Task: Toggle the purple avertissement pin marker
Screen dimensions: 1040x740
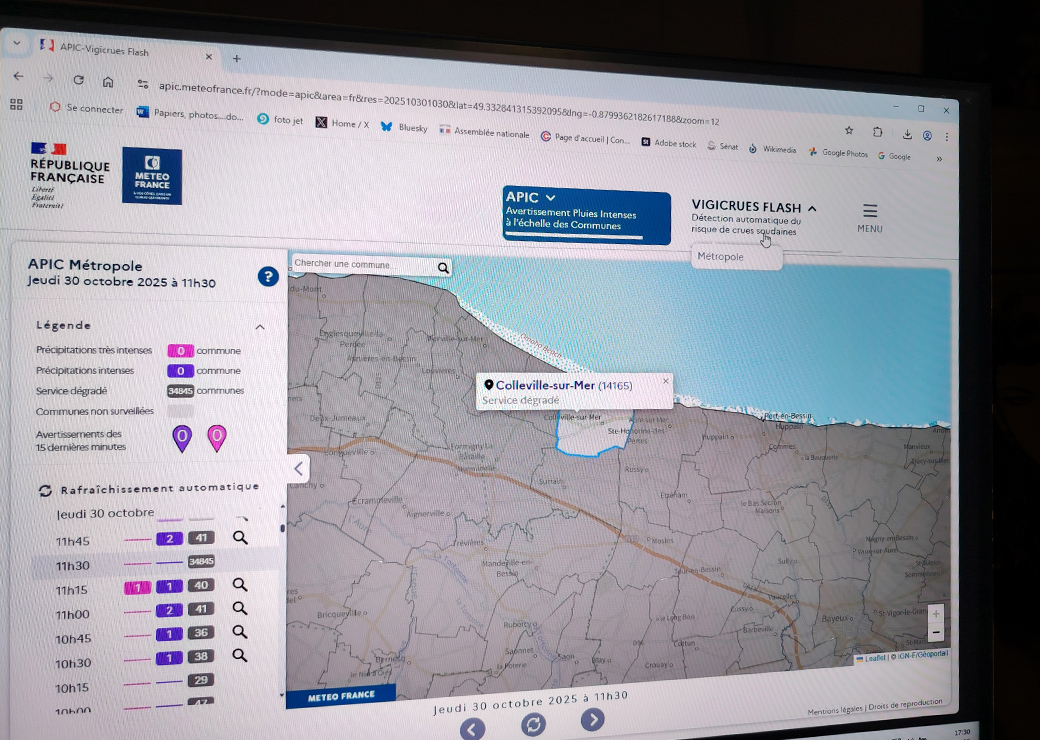Action: click(182, 438)
